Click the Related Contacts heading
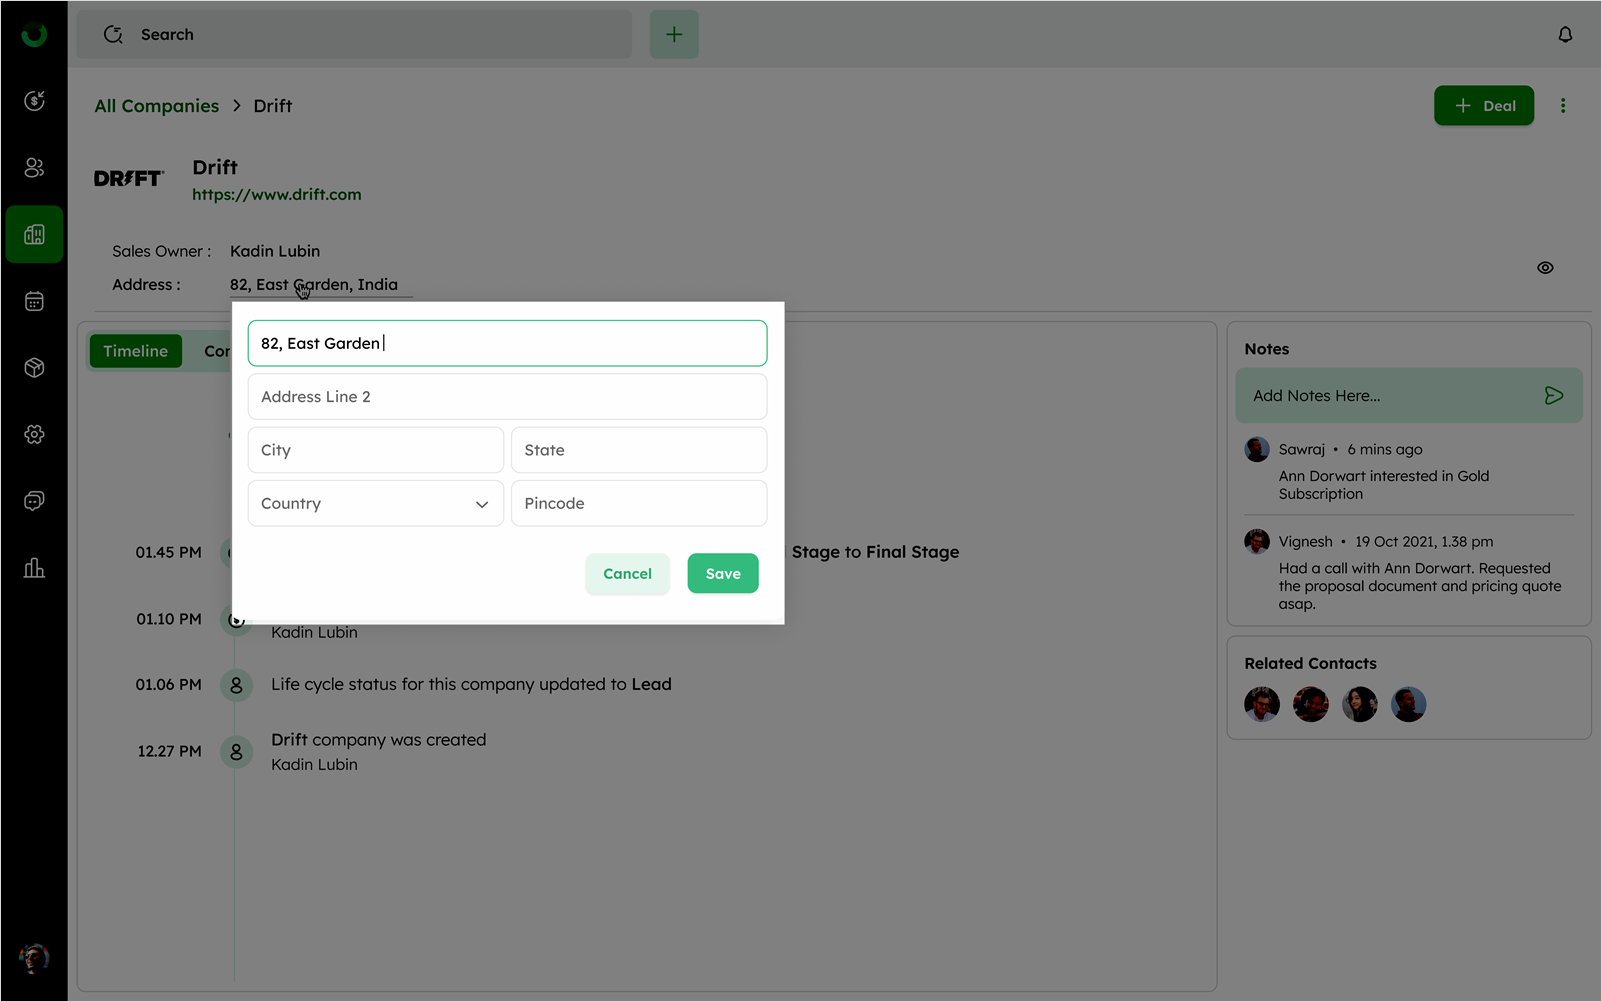This screenshot has width=1602, height=1002. 1310,663
